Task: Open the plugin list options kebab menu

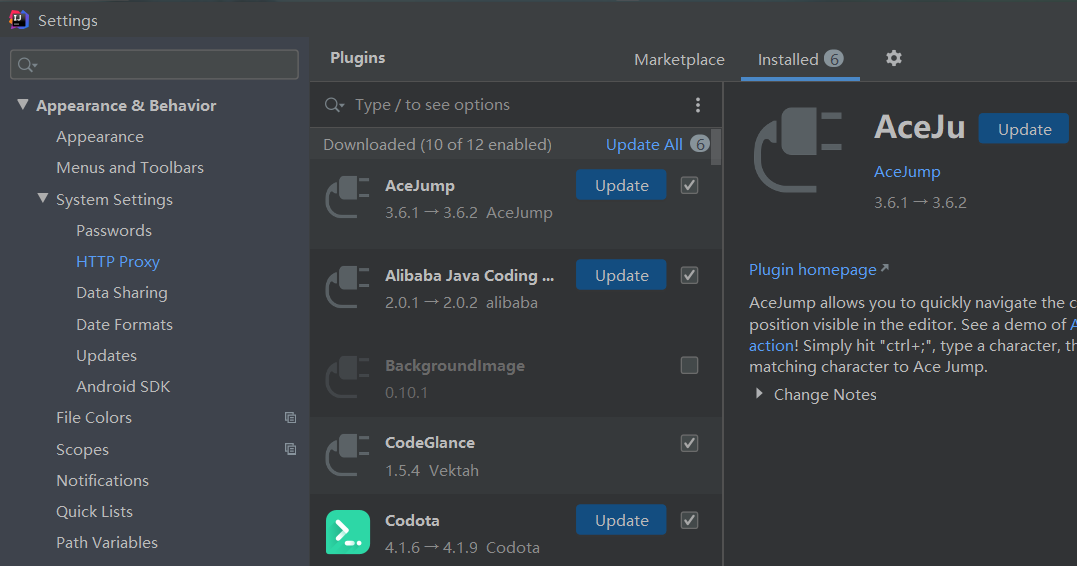Action: click(698, 104)
